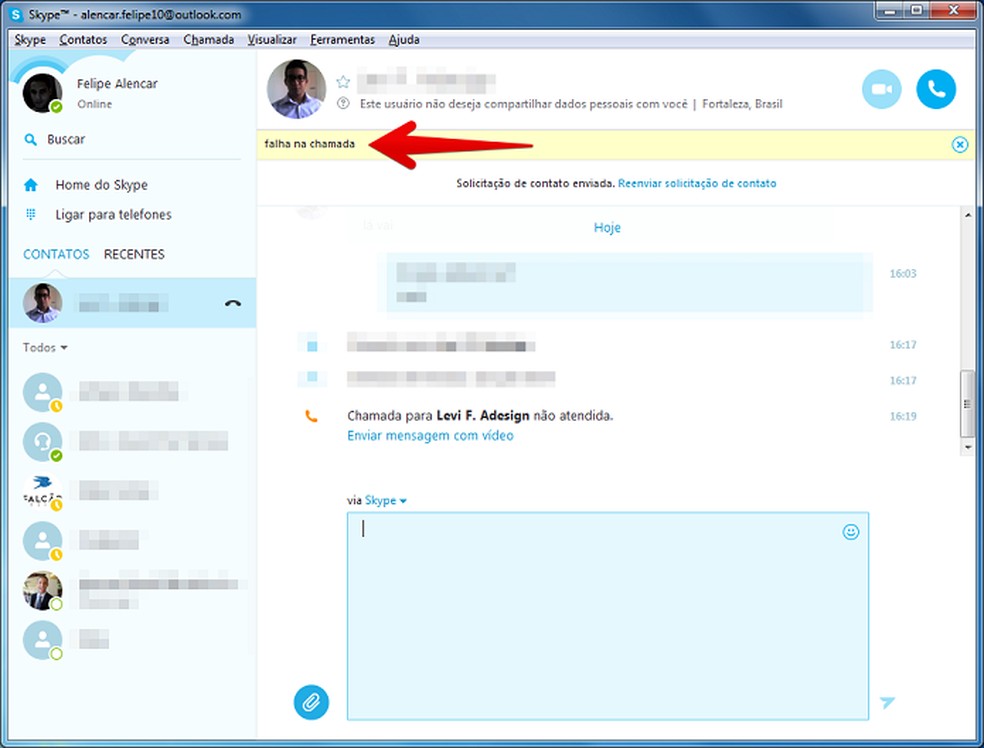This screenshot has width=984, height=748.
Task: Open the via Skype dropdown
Action: (385, 501)
